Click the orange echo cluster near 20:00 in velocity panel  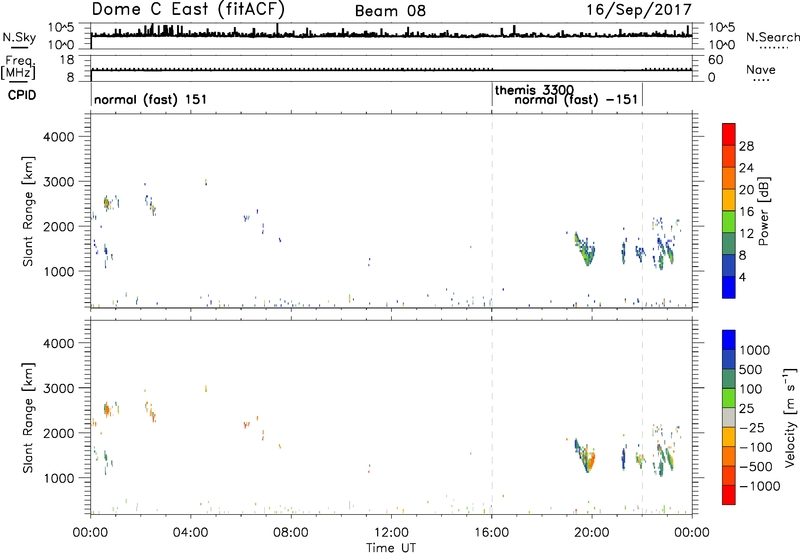coord(590,461)
